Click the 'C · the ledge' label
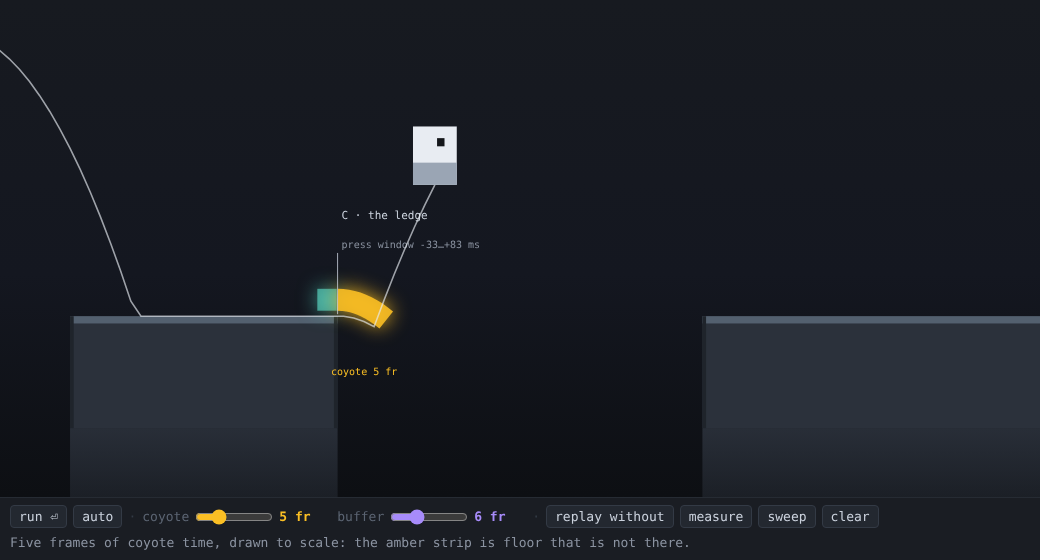 pyautogui.click(x=384, y=215)
